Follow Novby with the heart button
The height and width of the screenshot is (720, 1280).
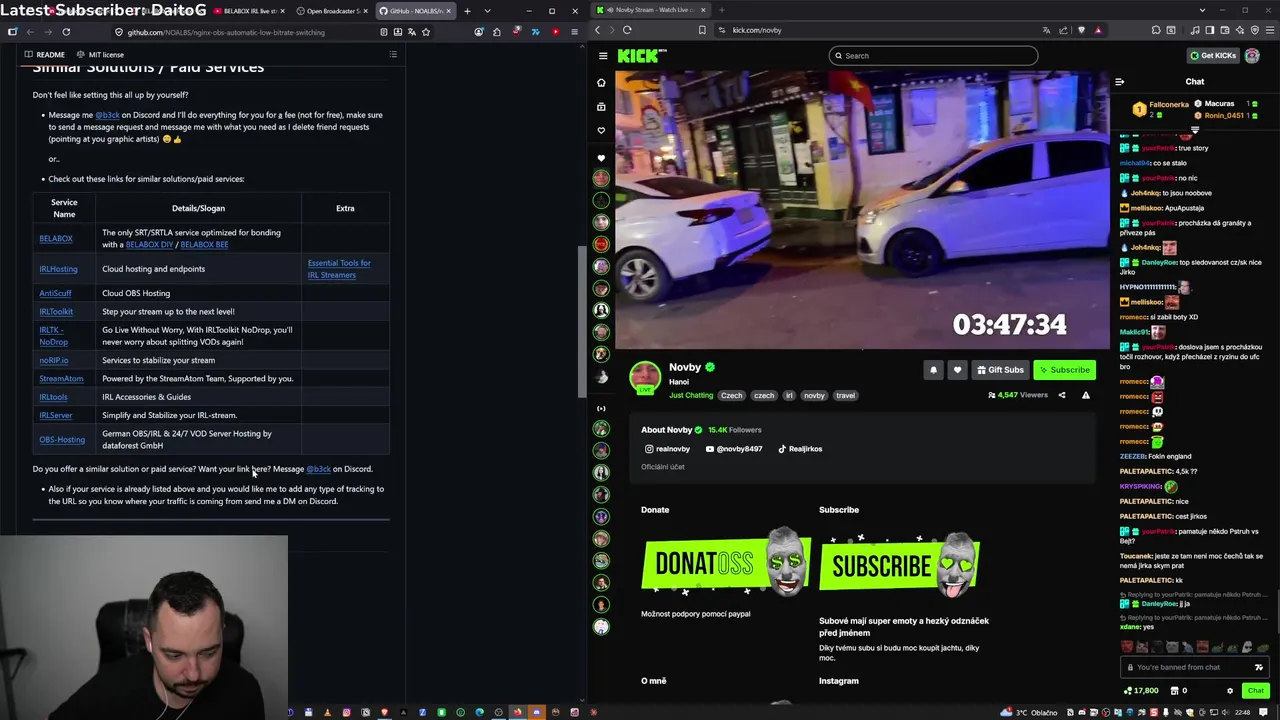click(957, 370)
